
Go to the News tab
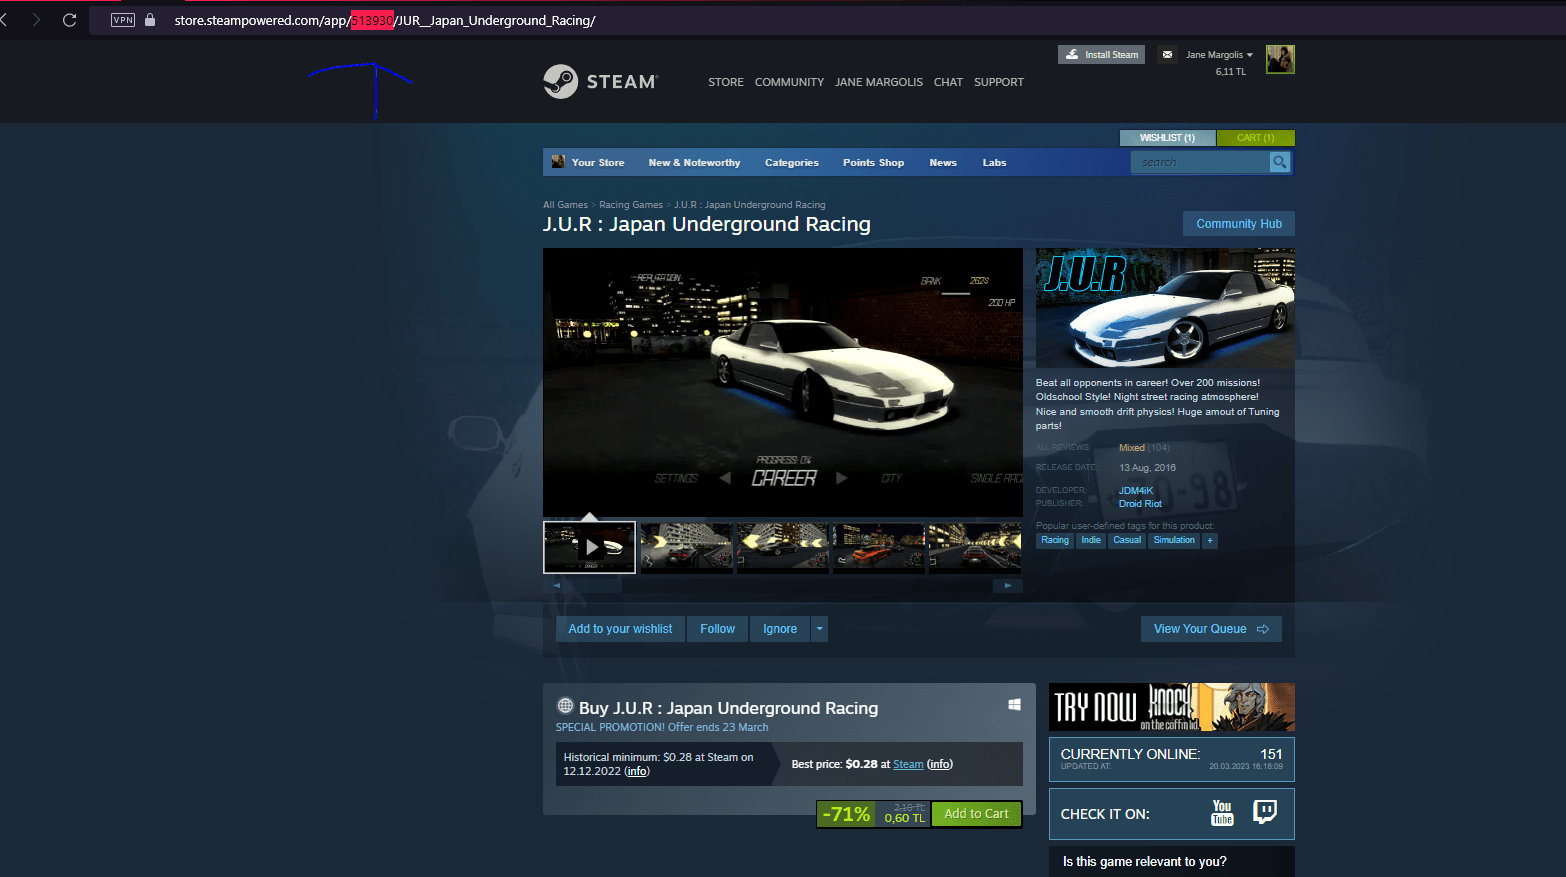click(943, 162)
